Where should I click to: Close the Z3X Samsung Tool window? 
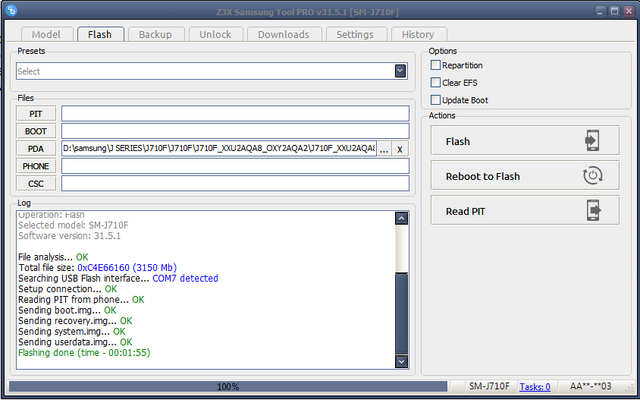629,11
